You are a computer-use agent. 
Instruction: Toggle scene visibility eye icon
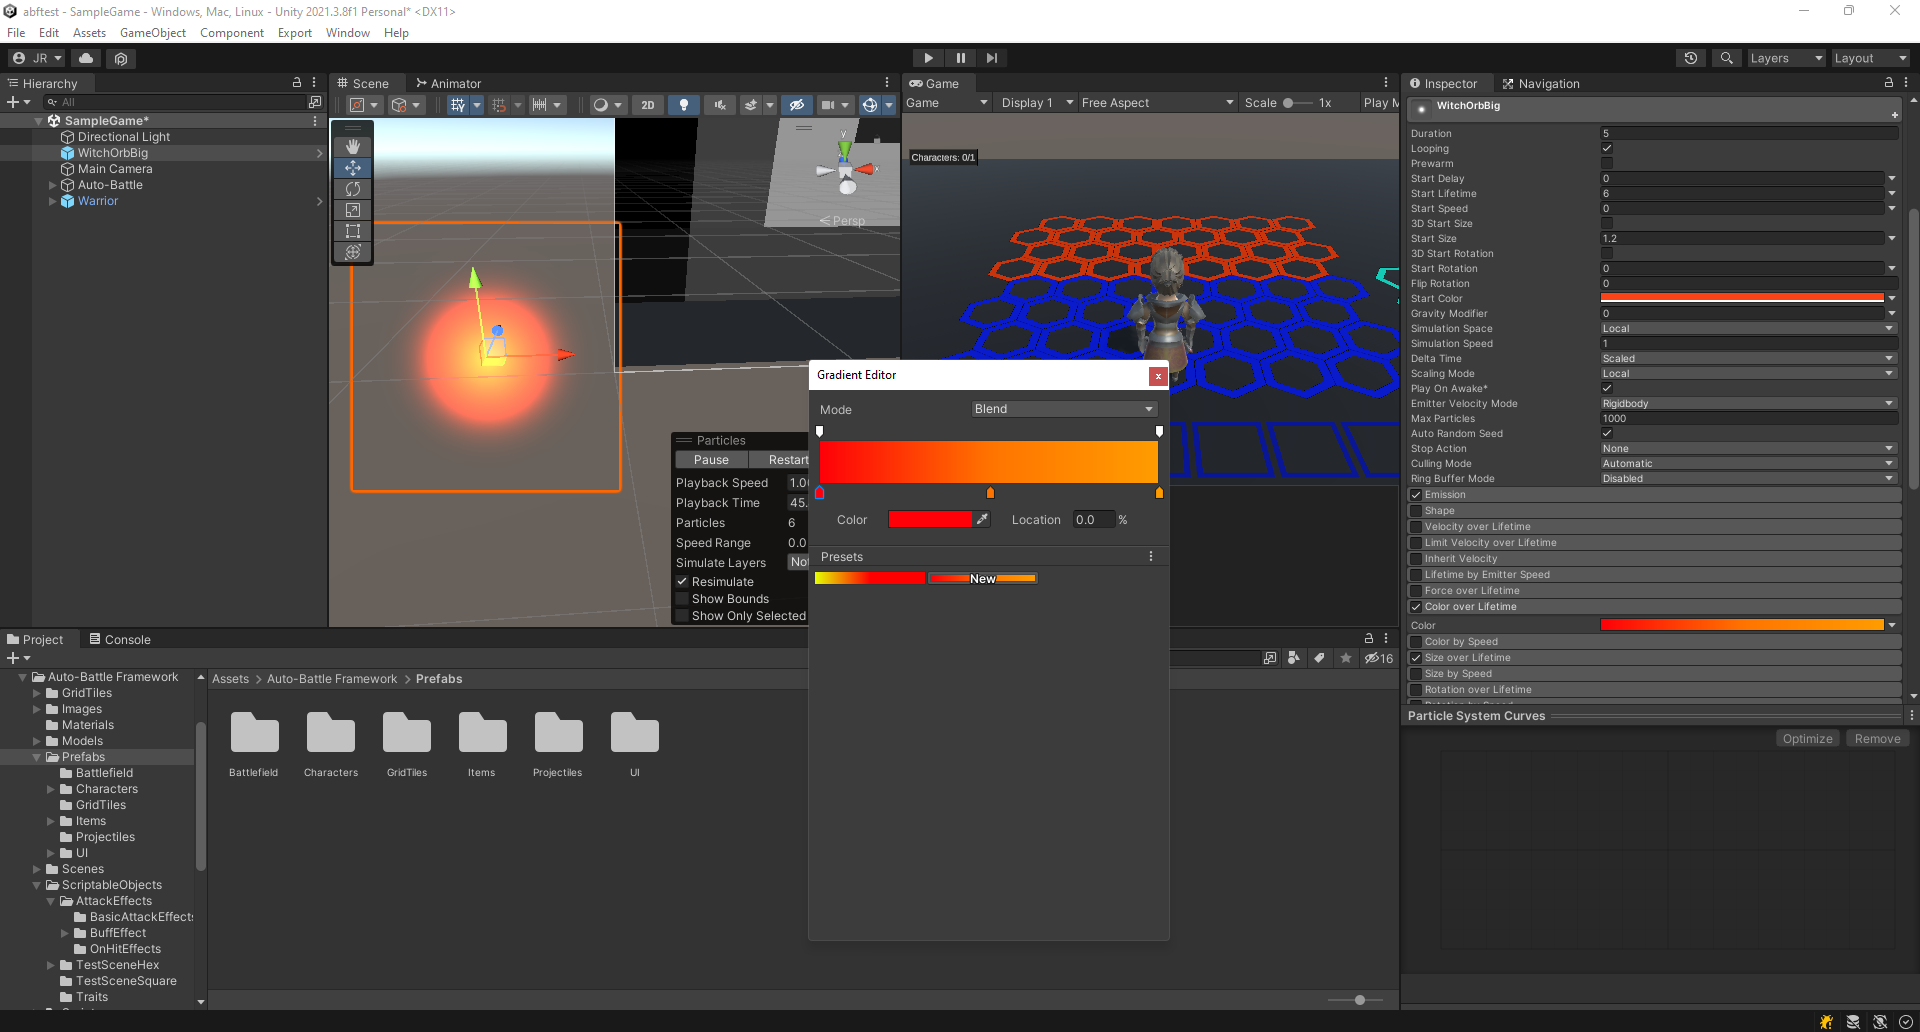797,104
